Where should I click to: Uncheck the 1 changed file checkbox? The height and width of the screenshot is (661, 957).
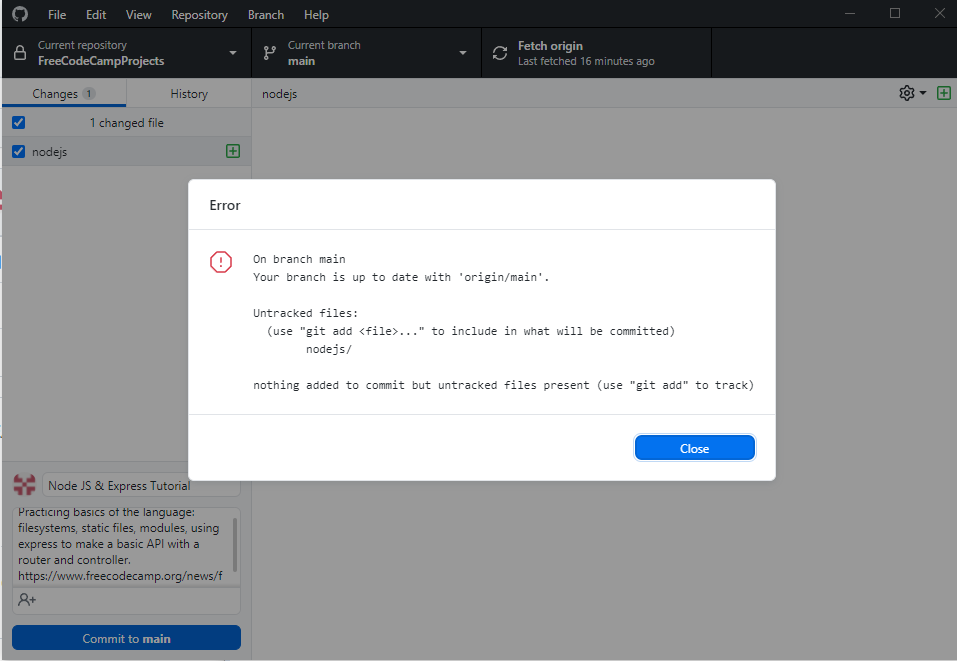click(18, 122)
